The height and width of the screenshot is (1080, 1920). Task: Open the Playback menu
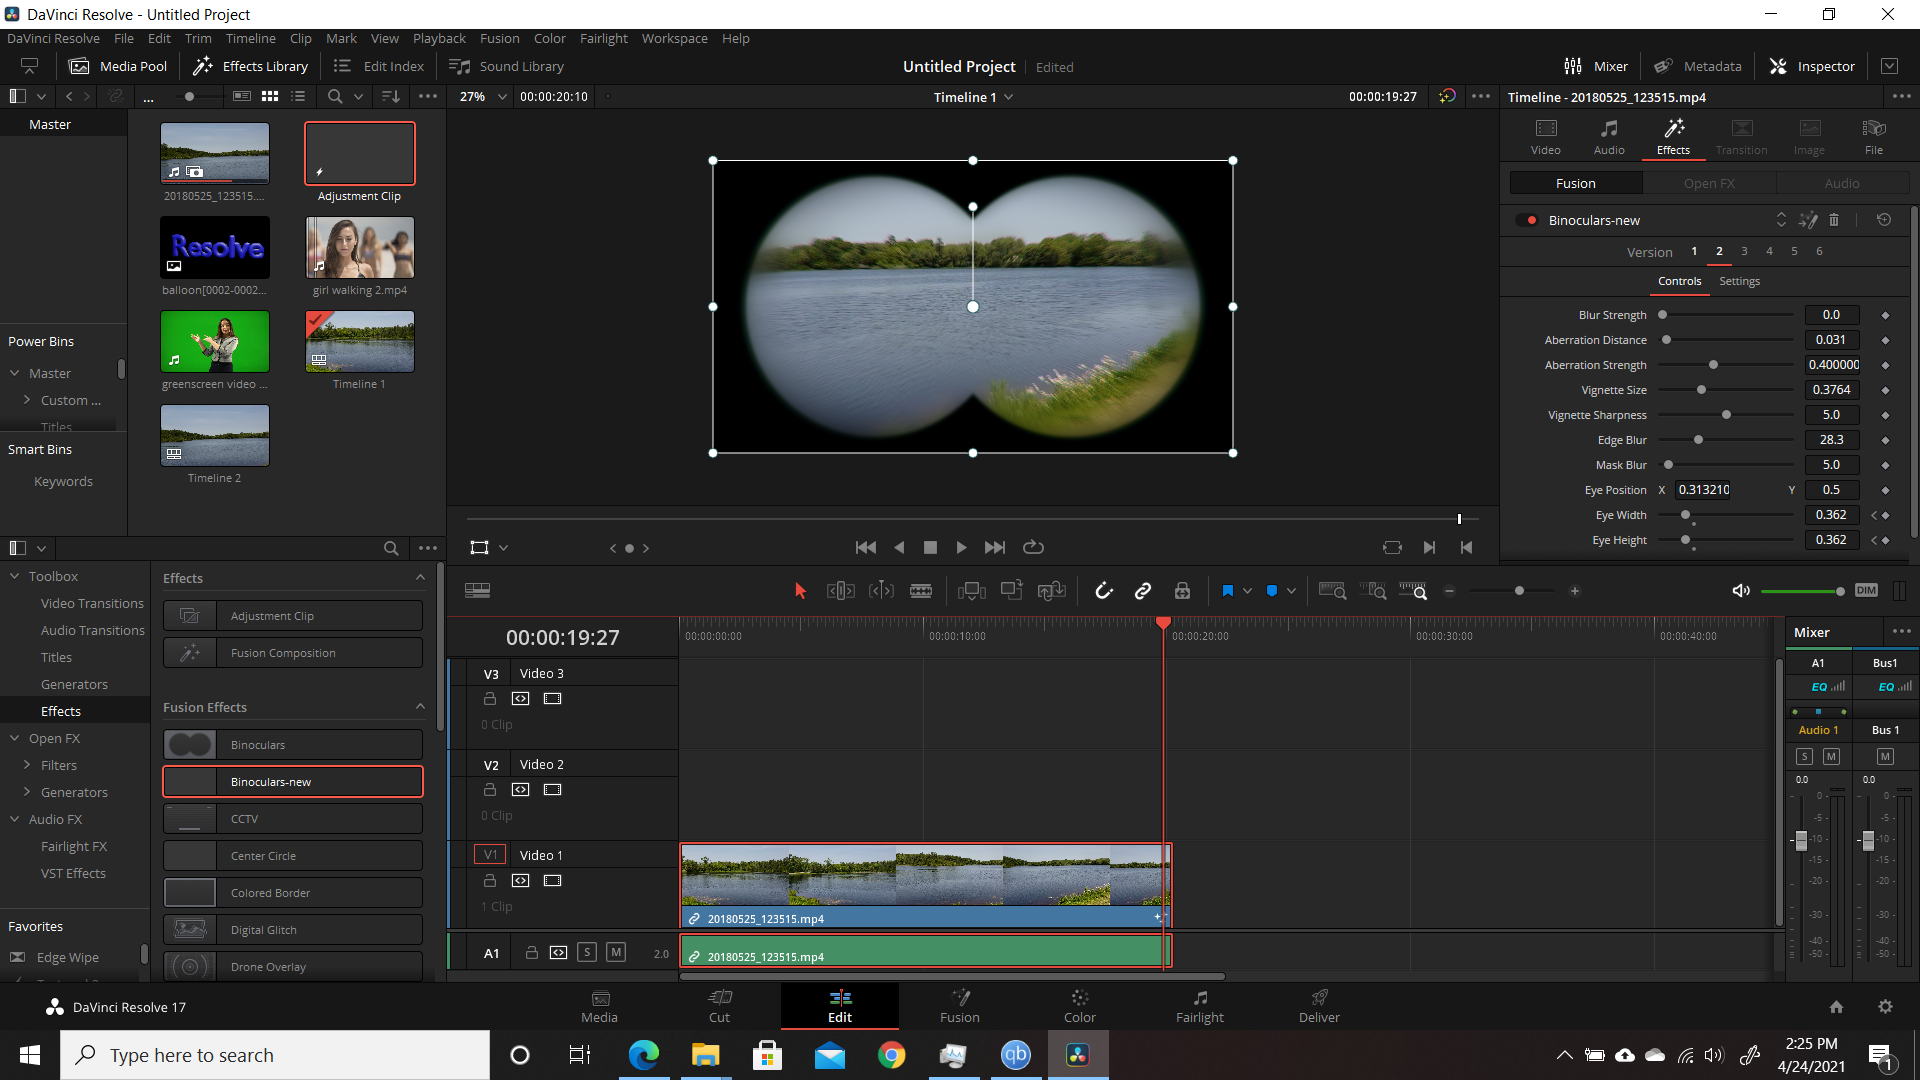[439, 38]
